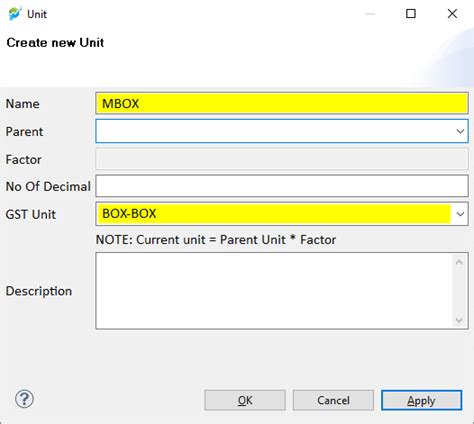The width and height of the screenshot is (474, 424).
Task: Select the GST Unit BOX-BOX field
Action: 282,214
